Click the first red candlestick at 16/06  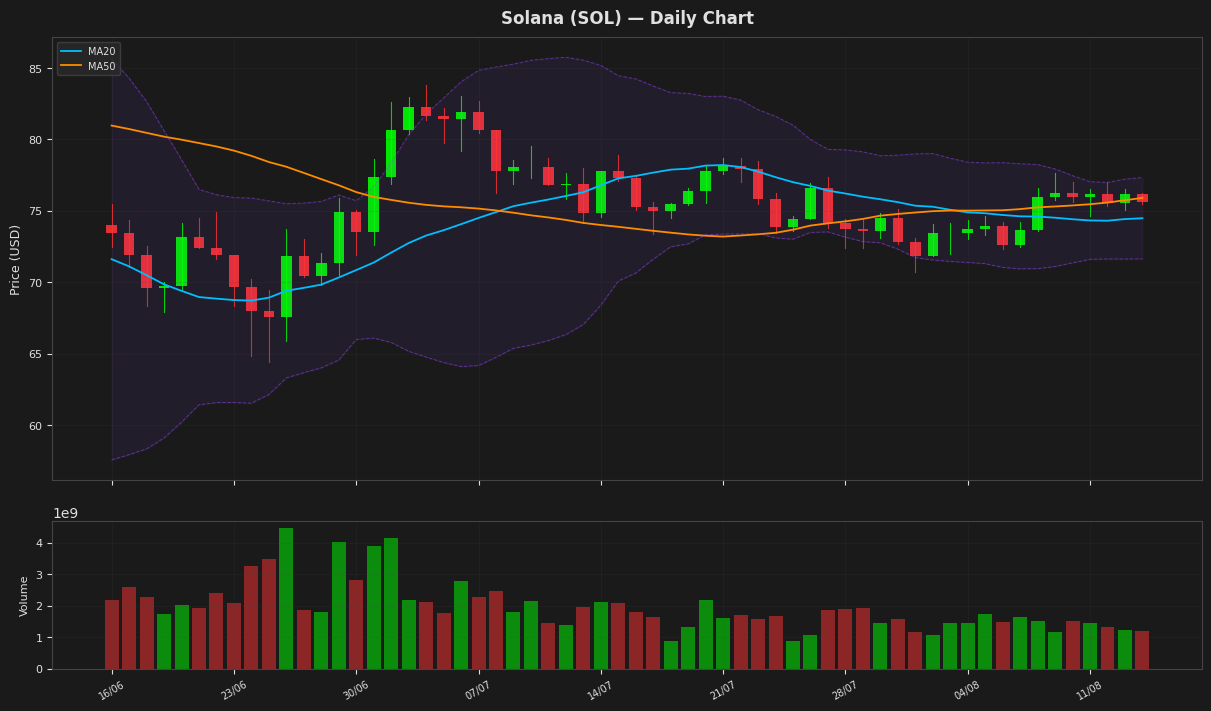(112, 229)
